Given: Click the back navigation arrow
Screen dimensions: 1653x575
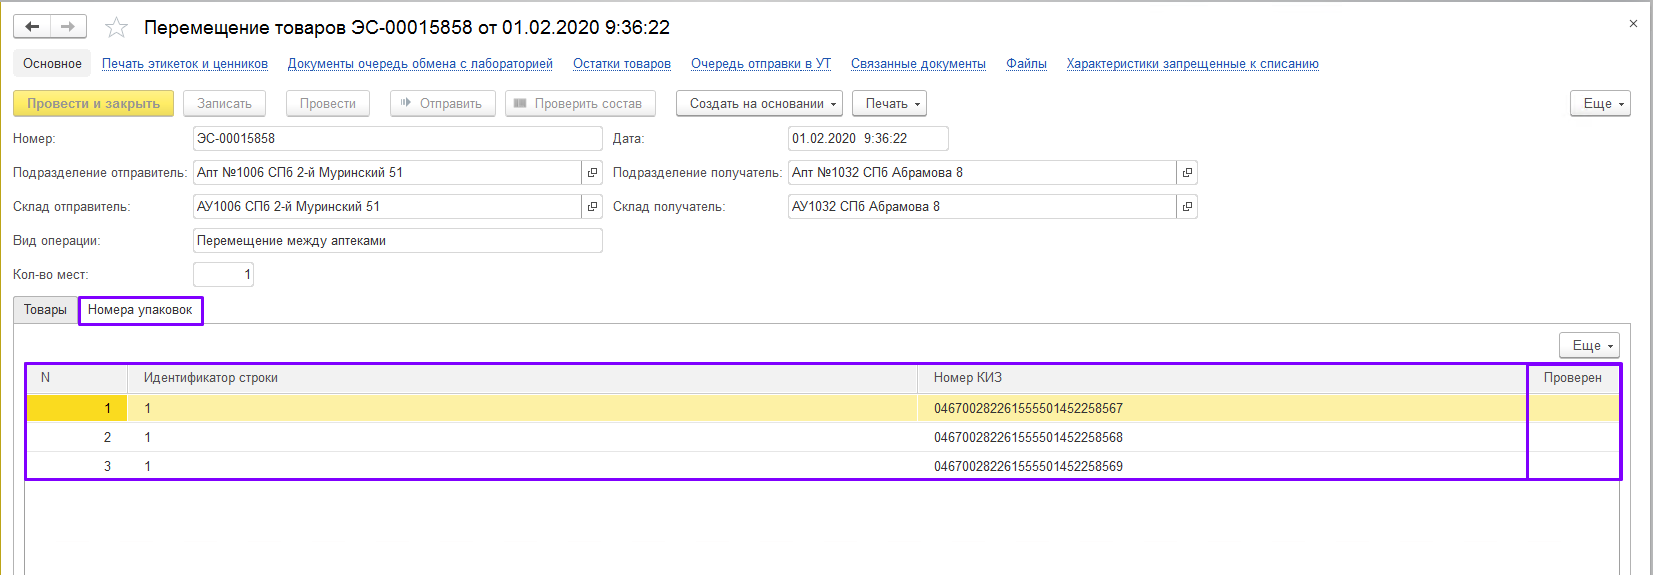Looking at the screenshot, I should 32,27.
